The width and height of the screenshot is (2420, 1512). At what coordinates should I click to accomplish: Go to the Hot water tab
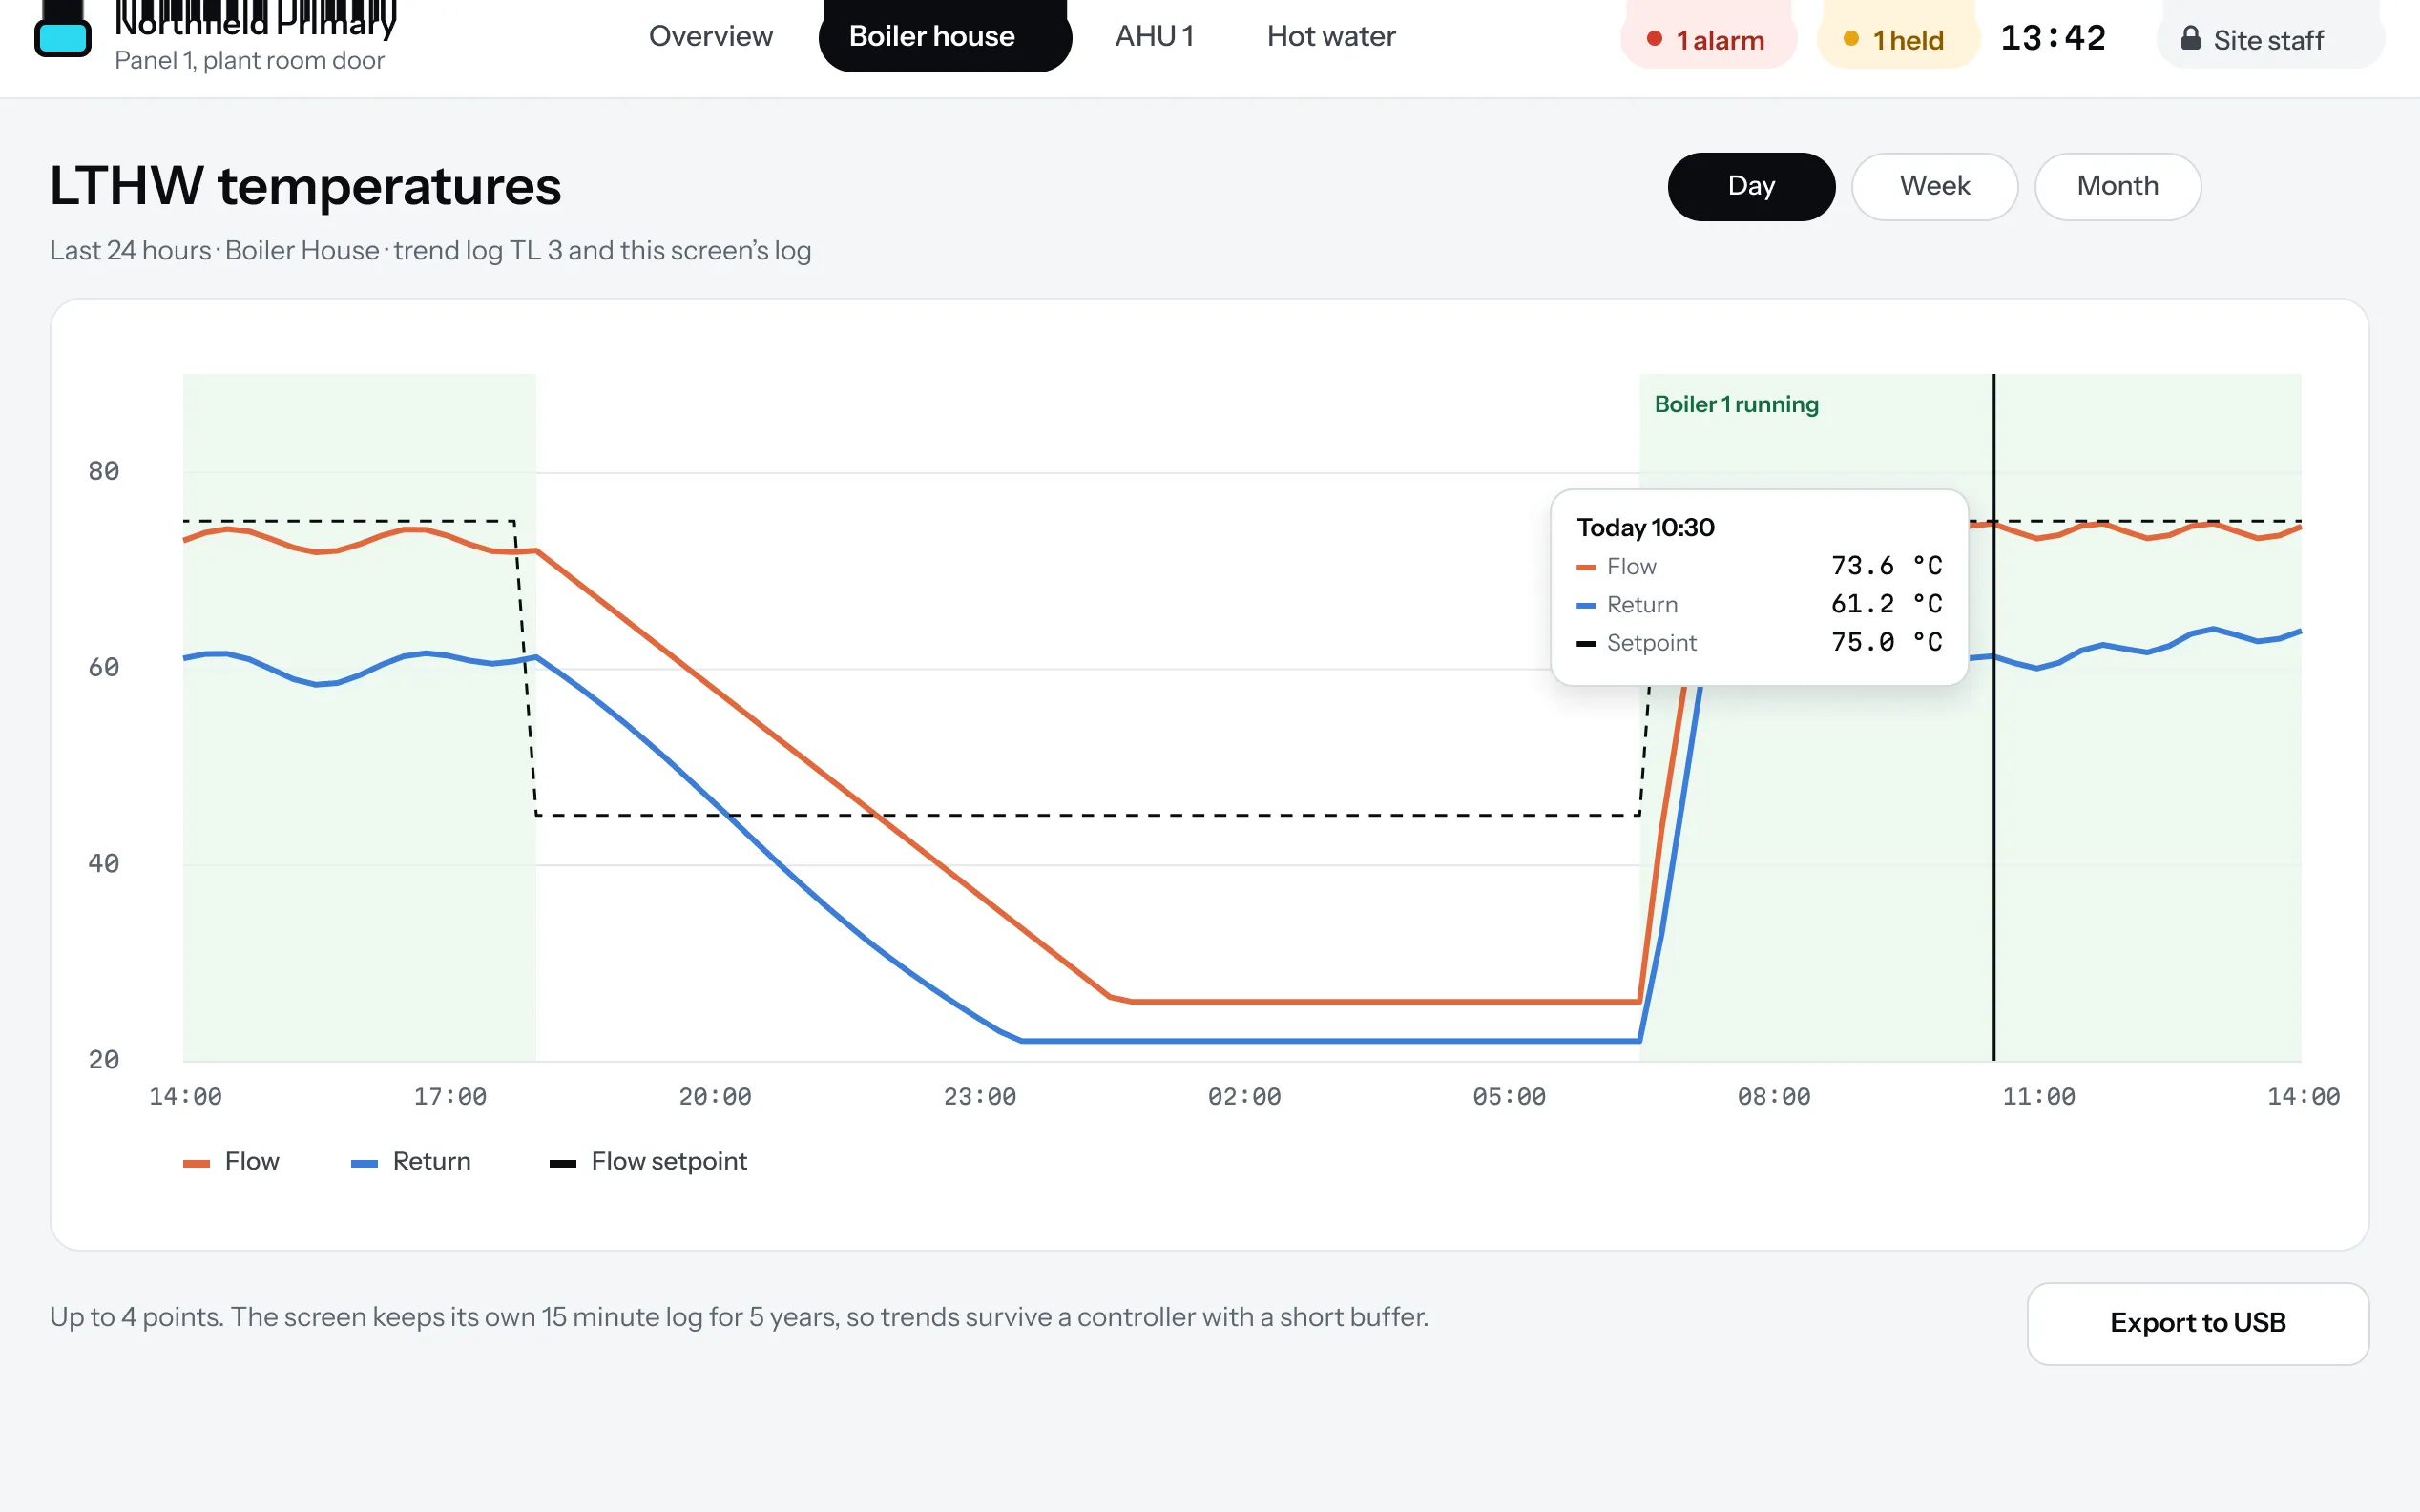click(x=1330, y=36)
